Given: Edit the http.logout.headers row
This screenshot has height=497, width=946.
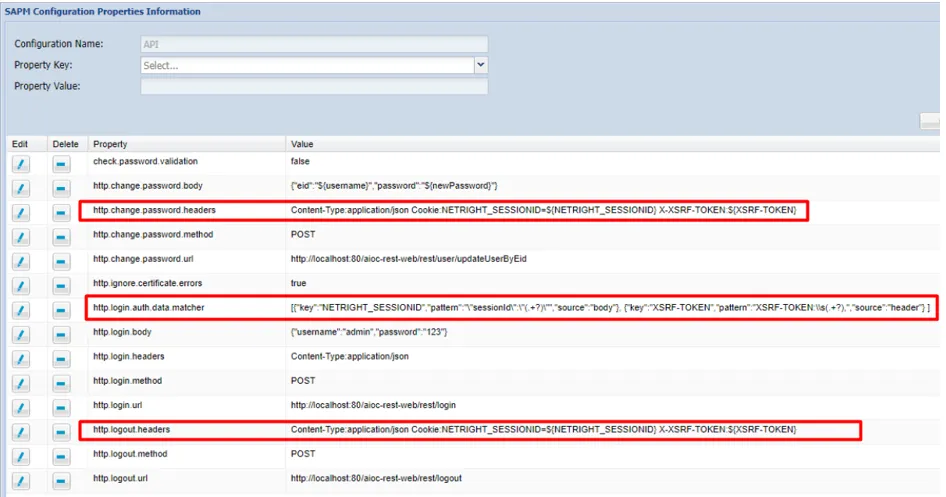Looking at the screenshot, I should pos(21,432).
